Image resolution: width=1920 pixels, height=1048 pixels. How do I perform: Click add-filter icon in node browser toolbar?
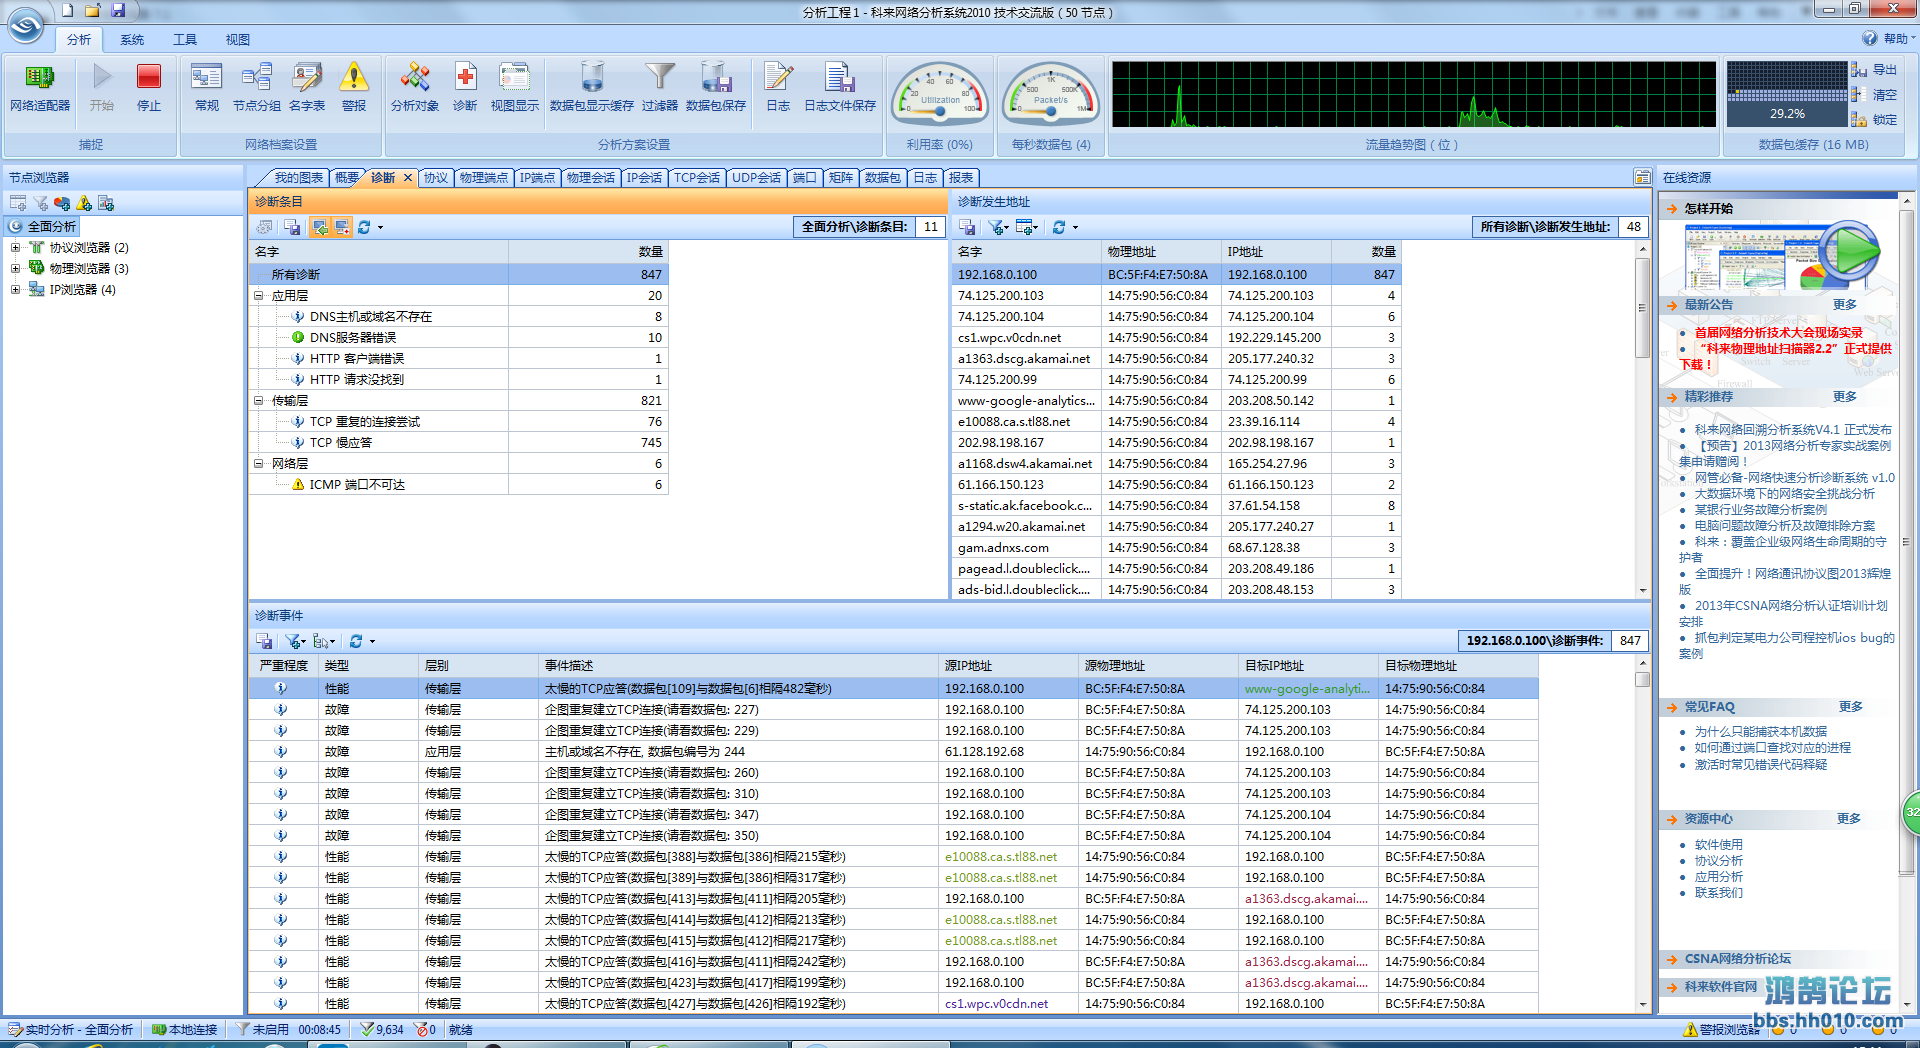[x=40, y=203]
